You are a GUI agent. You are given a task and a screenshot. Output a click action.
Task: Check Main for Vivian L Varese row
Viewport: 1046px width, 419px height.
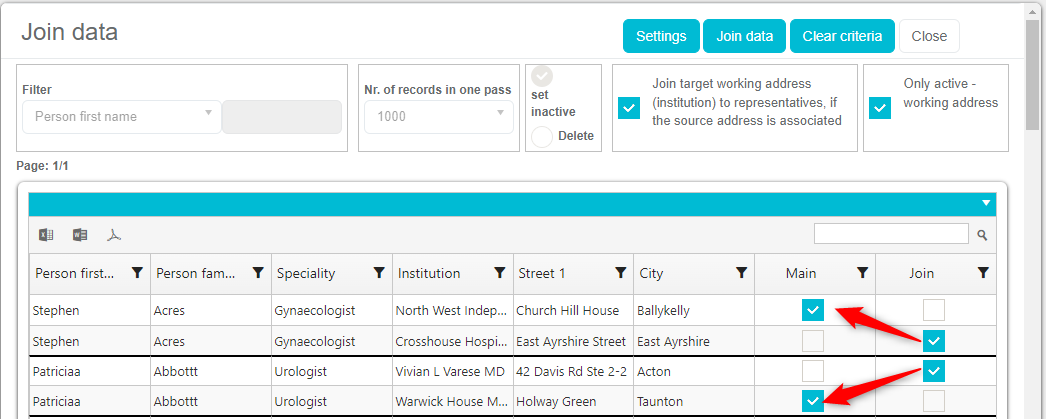pos(813,371)
